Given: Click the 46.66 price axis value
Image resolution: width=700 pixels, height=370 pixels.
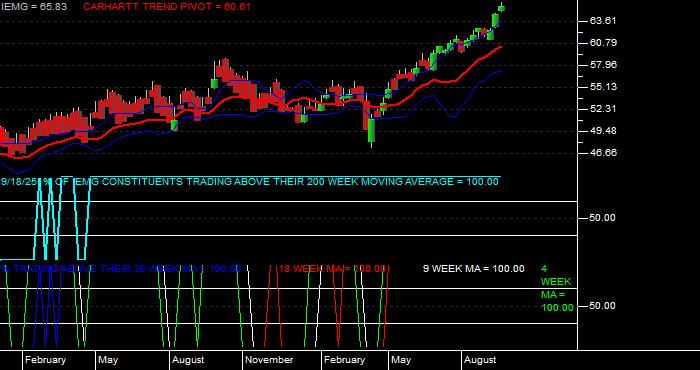Looking at the screenshot, I should point(603,153).
